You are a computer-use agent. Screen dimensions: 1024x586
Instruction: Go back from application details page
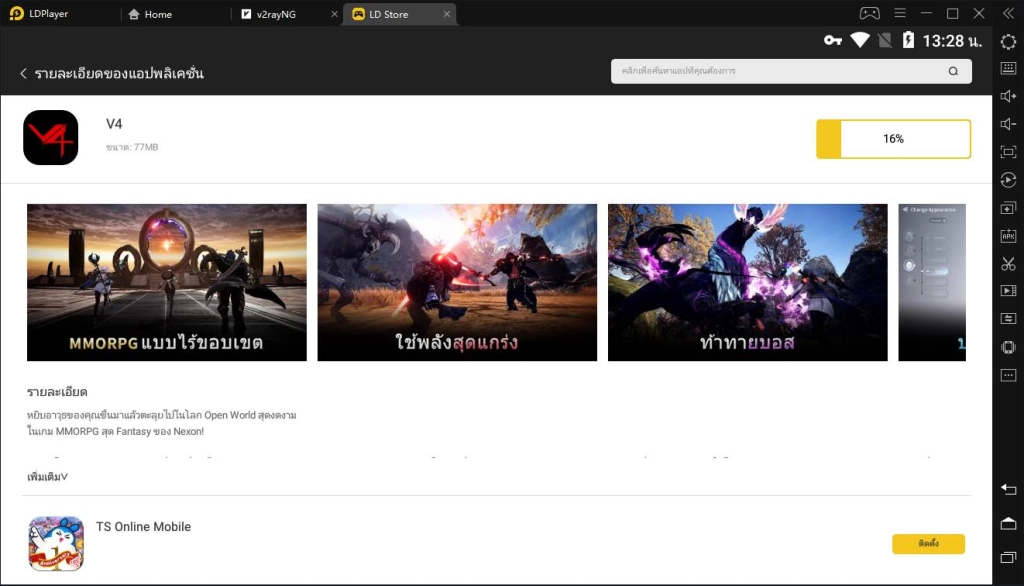pyautogui.click(x=24, y=73)
